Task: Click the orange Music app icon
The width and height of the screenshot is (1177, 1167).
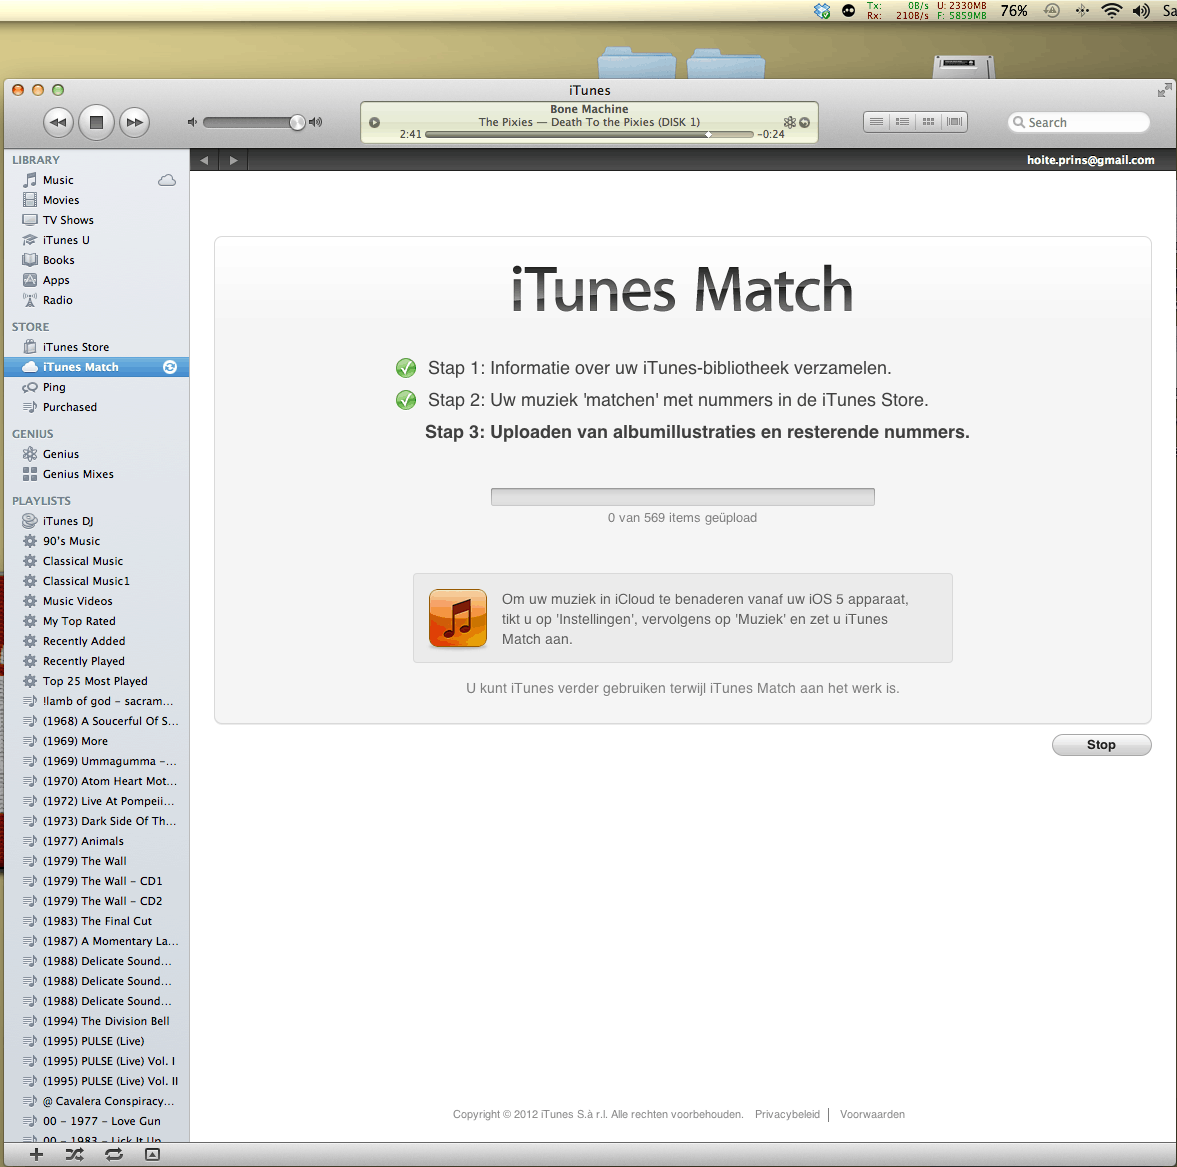Action: tap(458, 618)
